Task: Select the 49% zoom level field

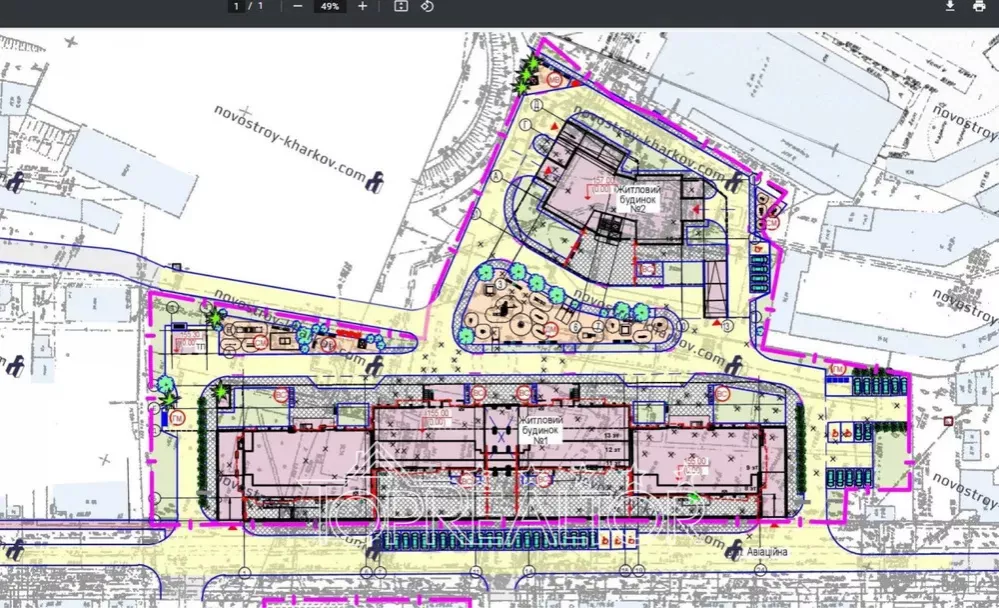Action: (329, 6)
